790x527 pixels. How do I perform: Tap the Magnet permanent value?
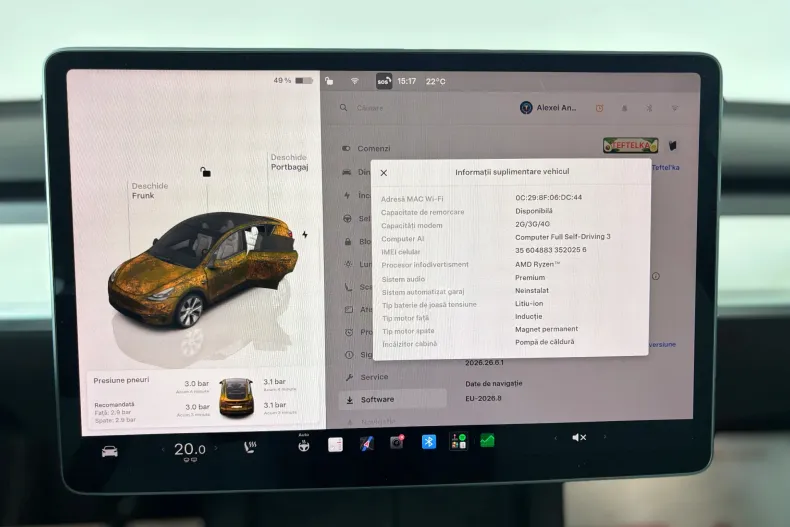point(546,329)
